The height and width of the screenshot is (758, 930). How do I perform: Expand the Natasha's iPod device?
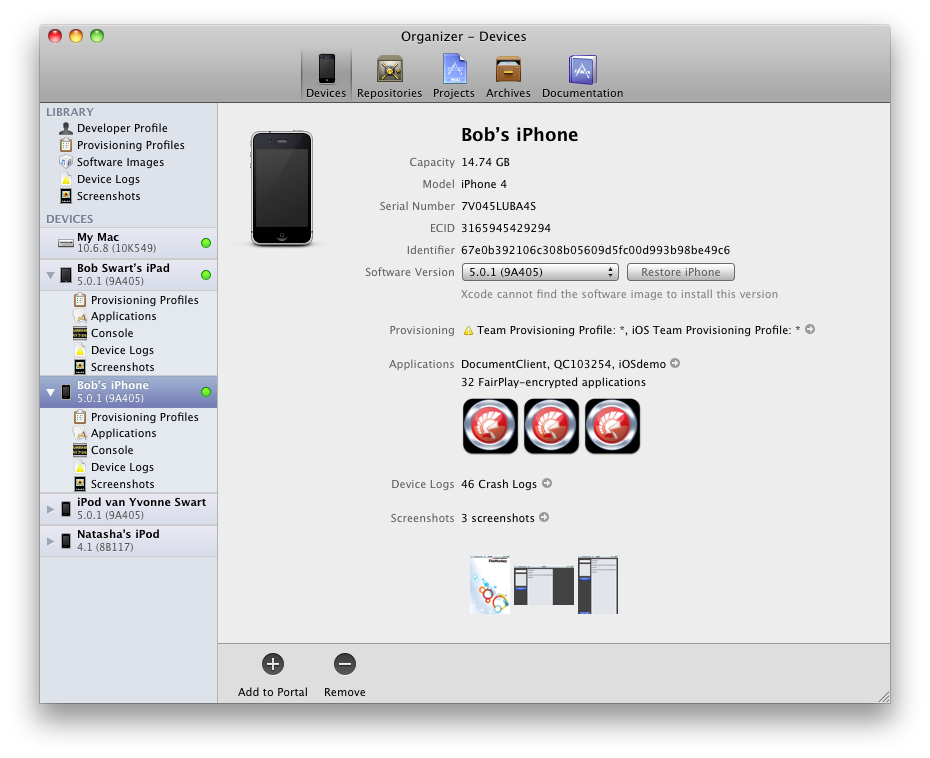pyautogui.click(x=50, y=541)
